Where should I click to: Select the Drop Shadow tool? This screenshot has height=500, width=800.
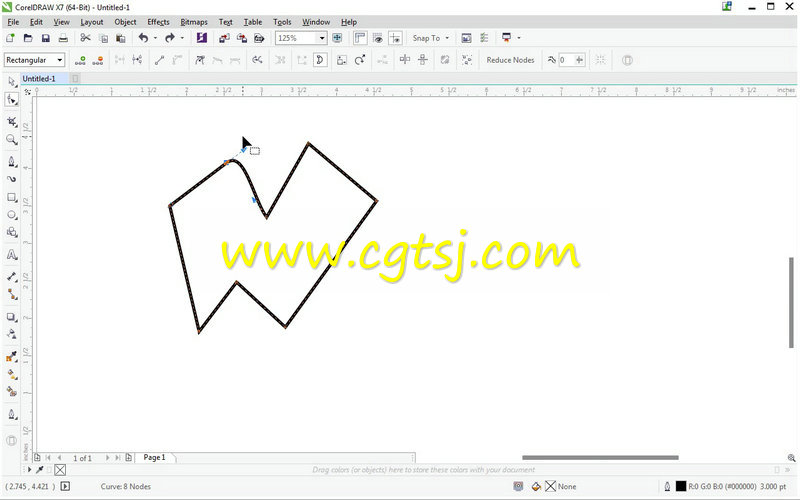[12, 317]
